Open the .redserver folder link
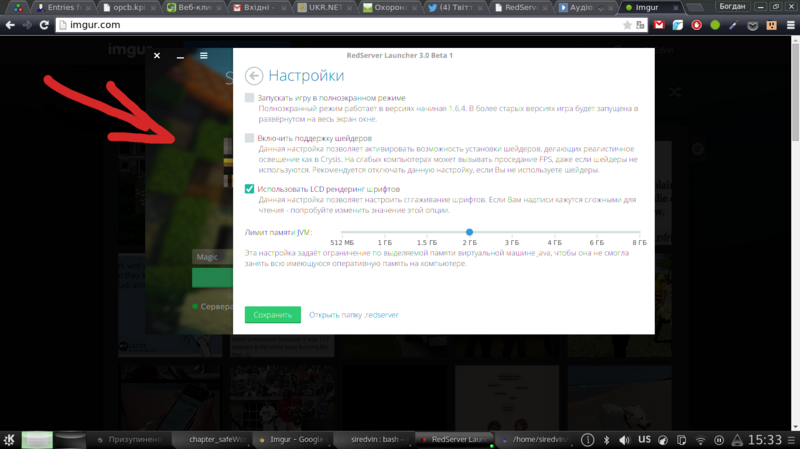 click(x=354, y=315)
